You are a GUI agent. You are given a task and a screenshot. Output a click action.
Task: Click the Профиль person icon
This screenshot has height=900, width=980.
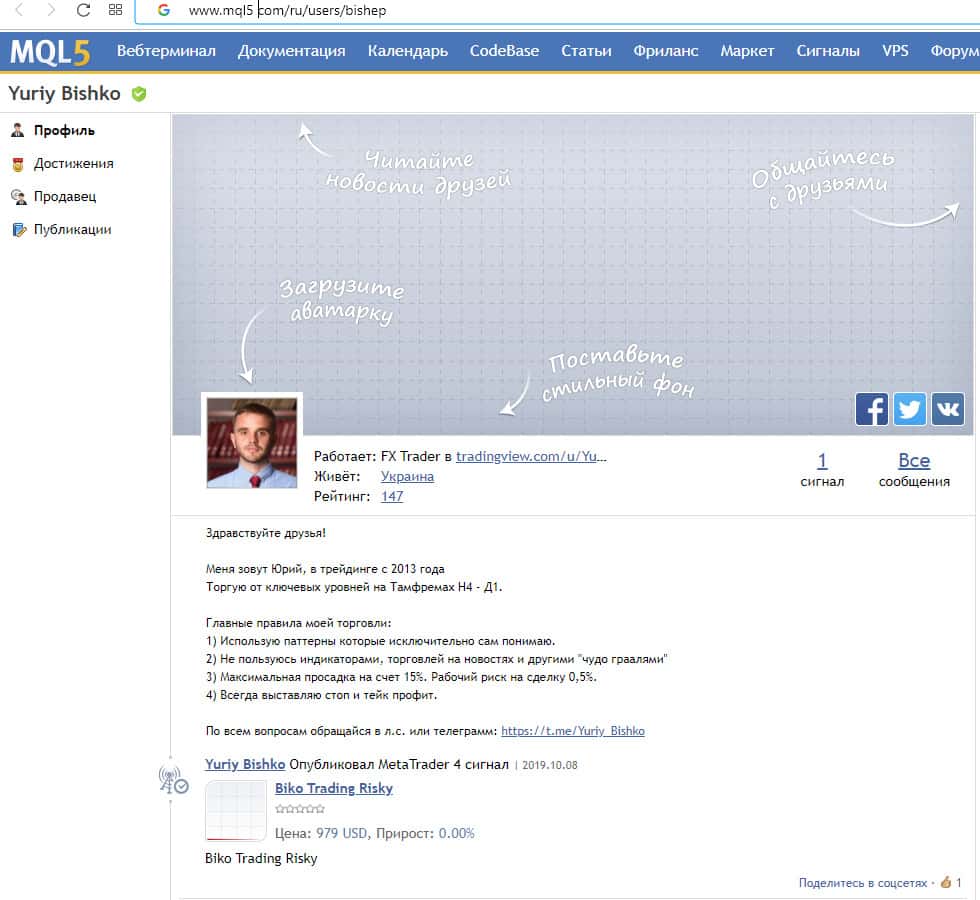[x=18, y=130]
